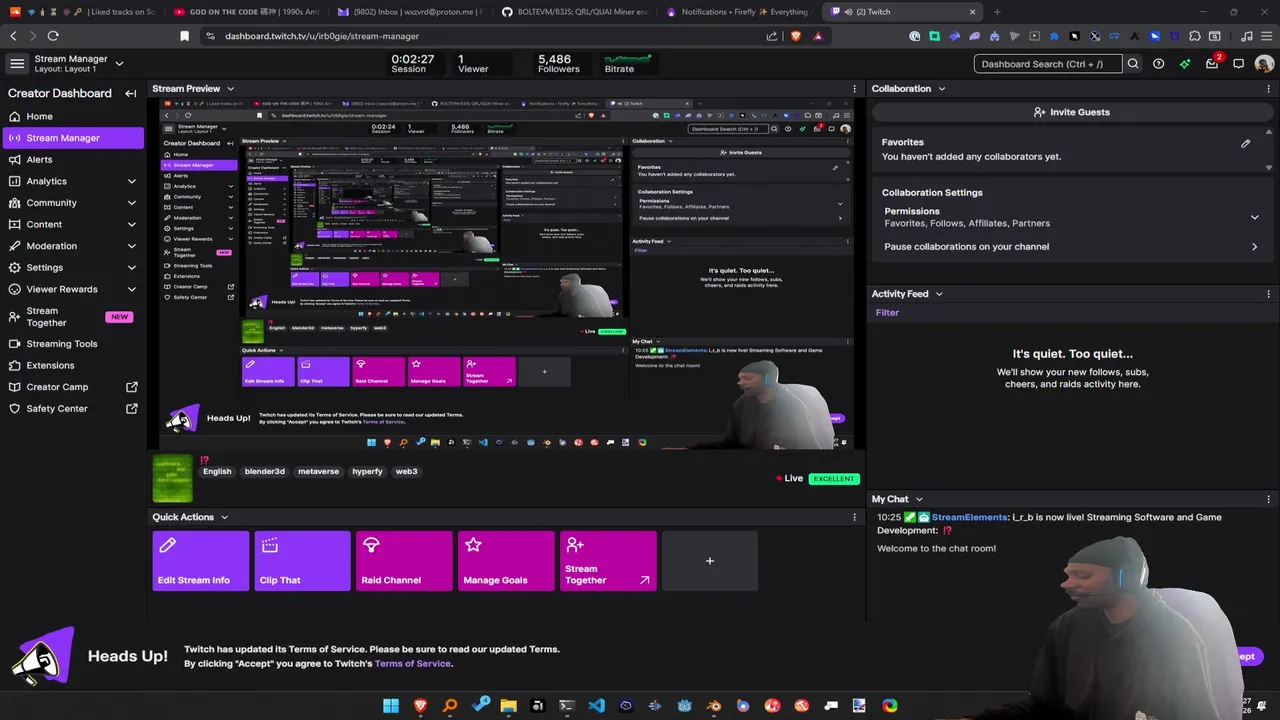1280x720 pixels.
Task: Open the Stream Manager layout dropdown
Action: (119, 63)
